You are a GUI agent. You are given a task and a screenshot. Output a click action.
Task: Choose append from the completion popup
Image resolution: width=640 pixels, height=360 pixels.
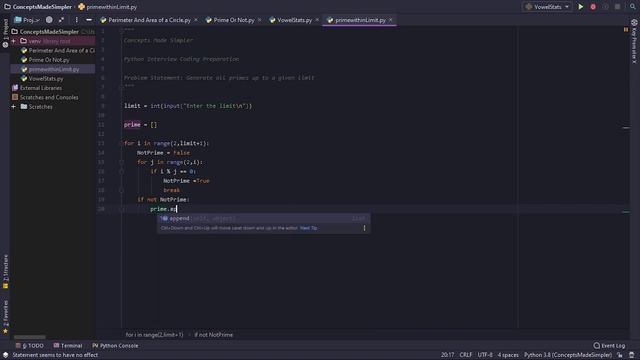coord(264,218)
